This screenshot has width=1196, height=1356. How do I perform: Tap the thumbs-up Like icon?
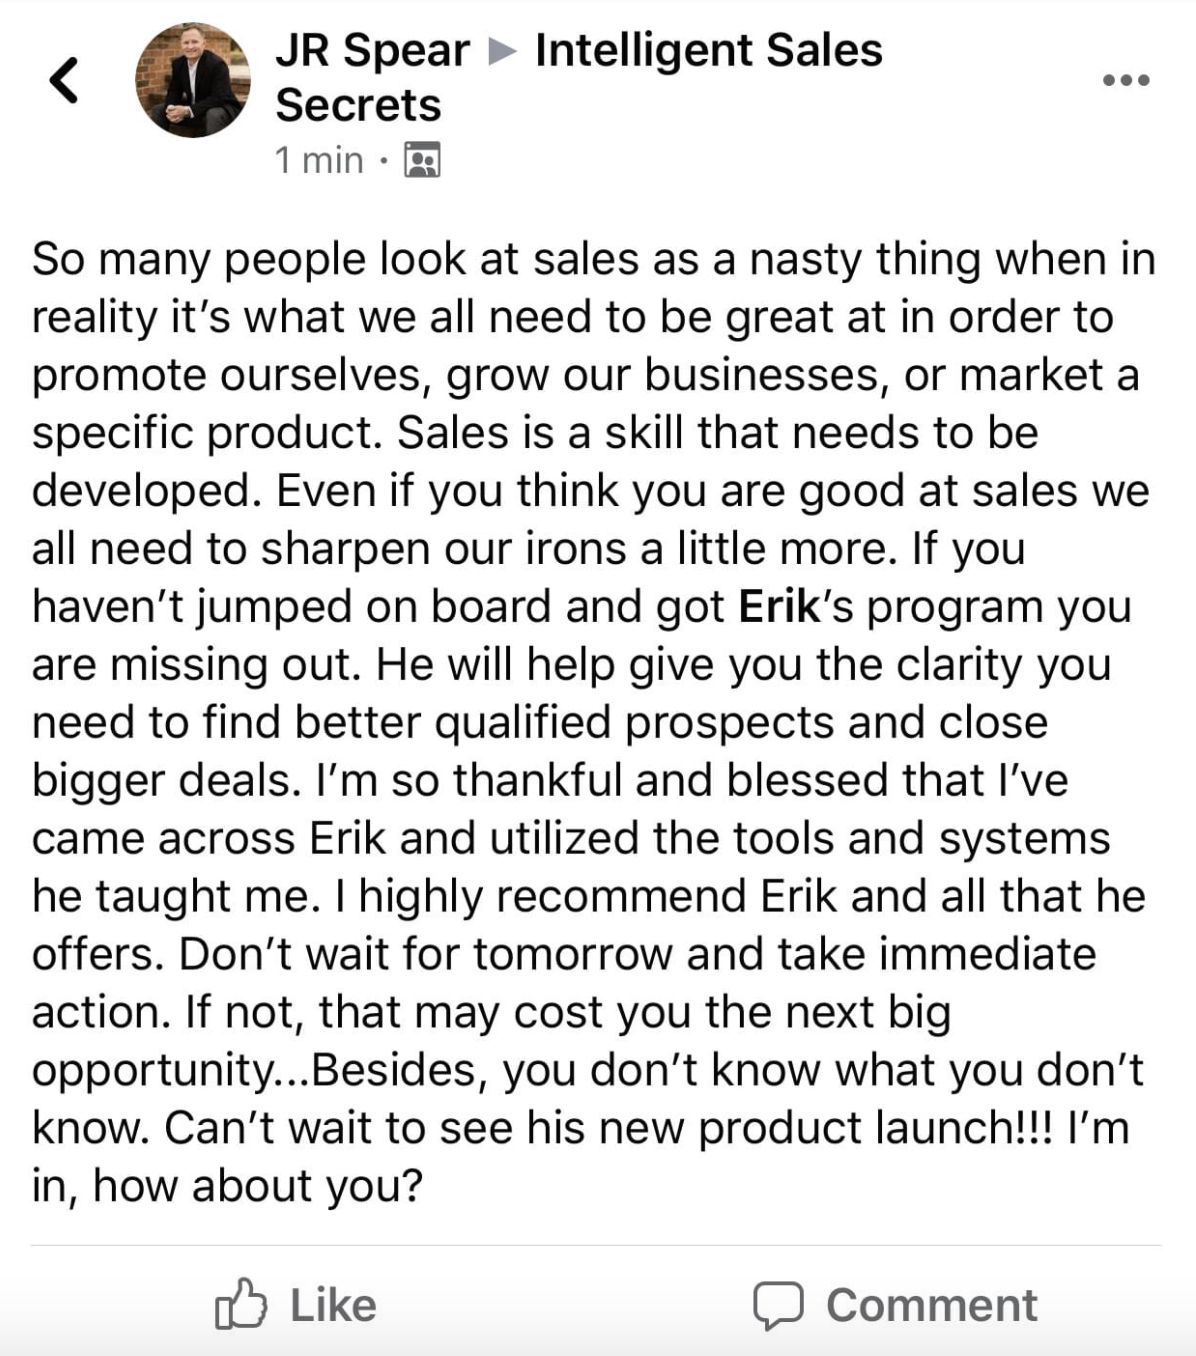point(241,1303)
